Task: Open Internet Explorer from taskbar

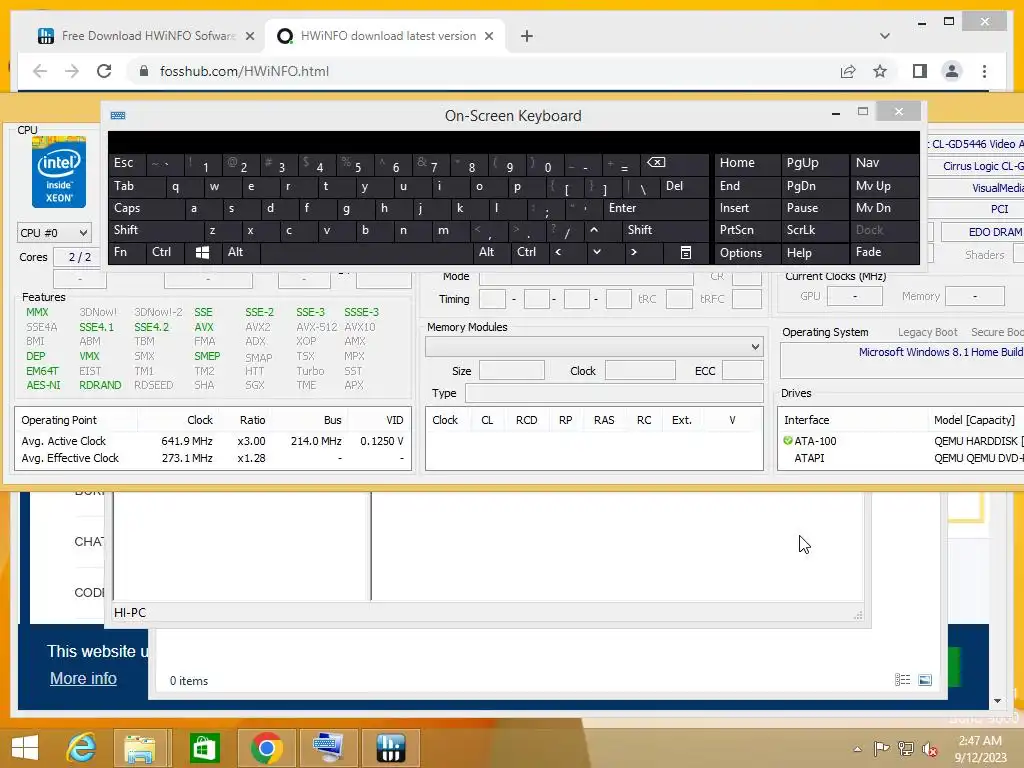Action: click(x=82, y=747)
